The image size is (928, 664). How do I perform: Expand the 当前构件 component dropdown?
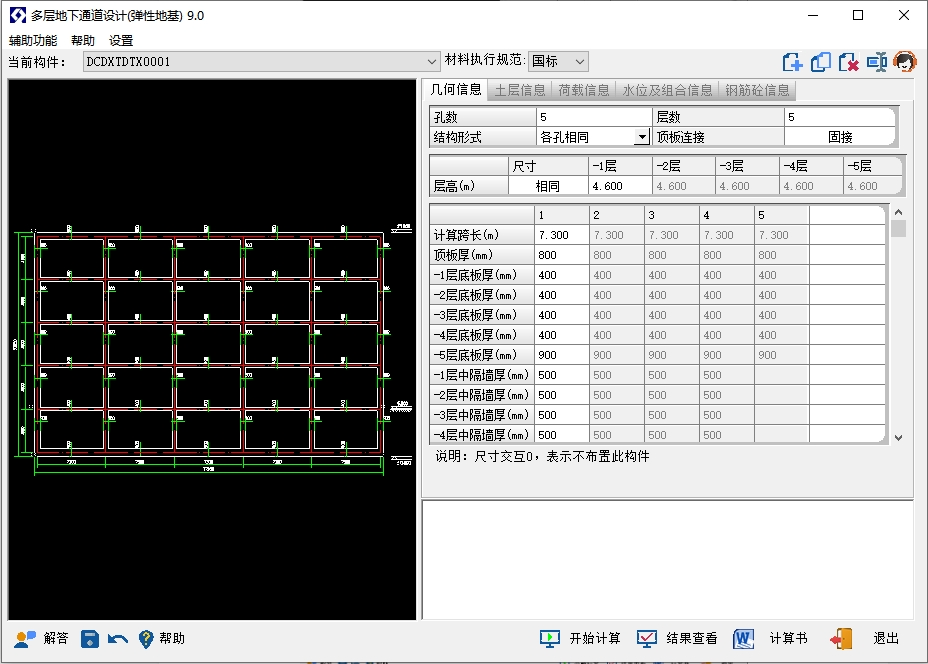[432, 62]
